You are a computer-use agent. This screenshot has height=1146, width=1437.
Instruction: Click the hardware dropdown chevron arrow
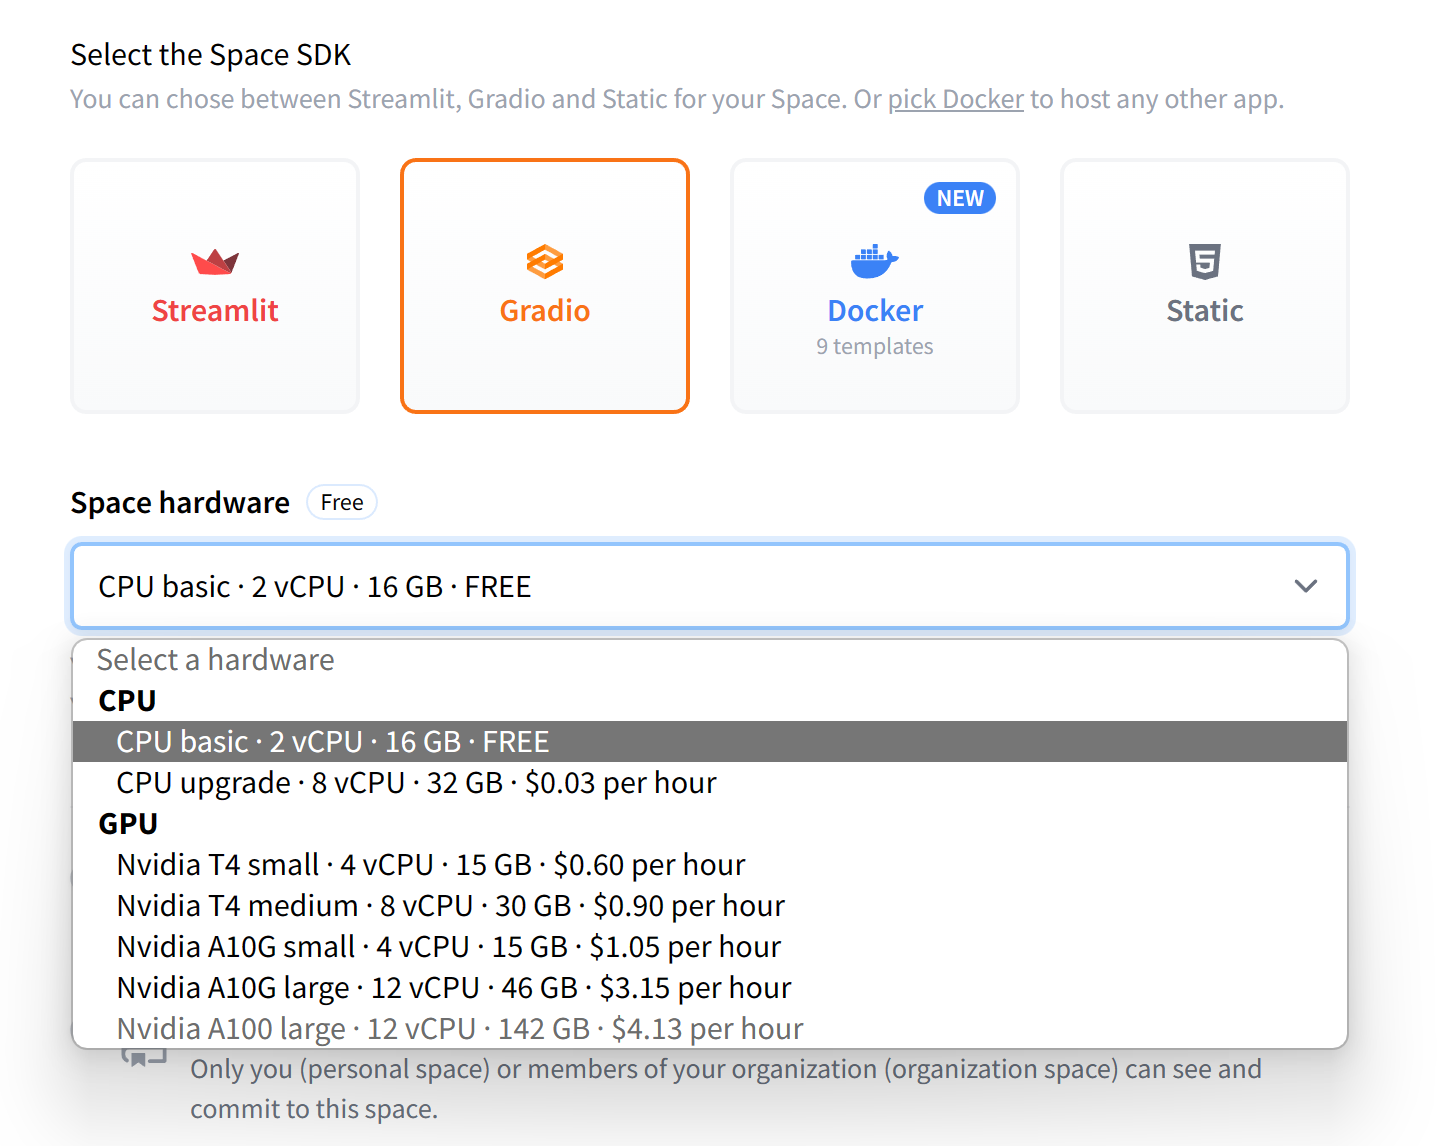click(1306, 586)
